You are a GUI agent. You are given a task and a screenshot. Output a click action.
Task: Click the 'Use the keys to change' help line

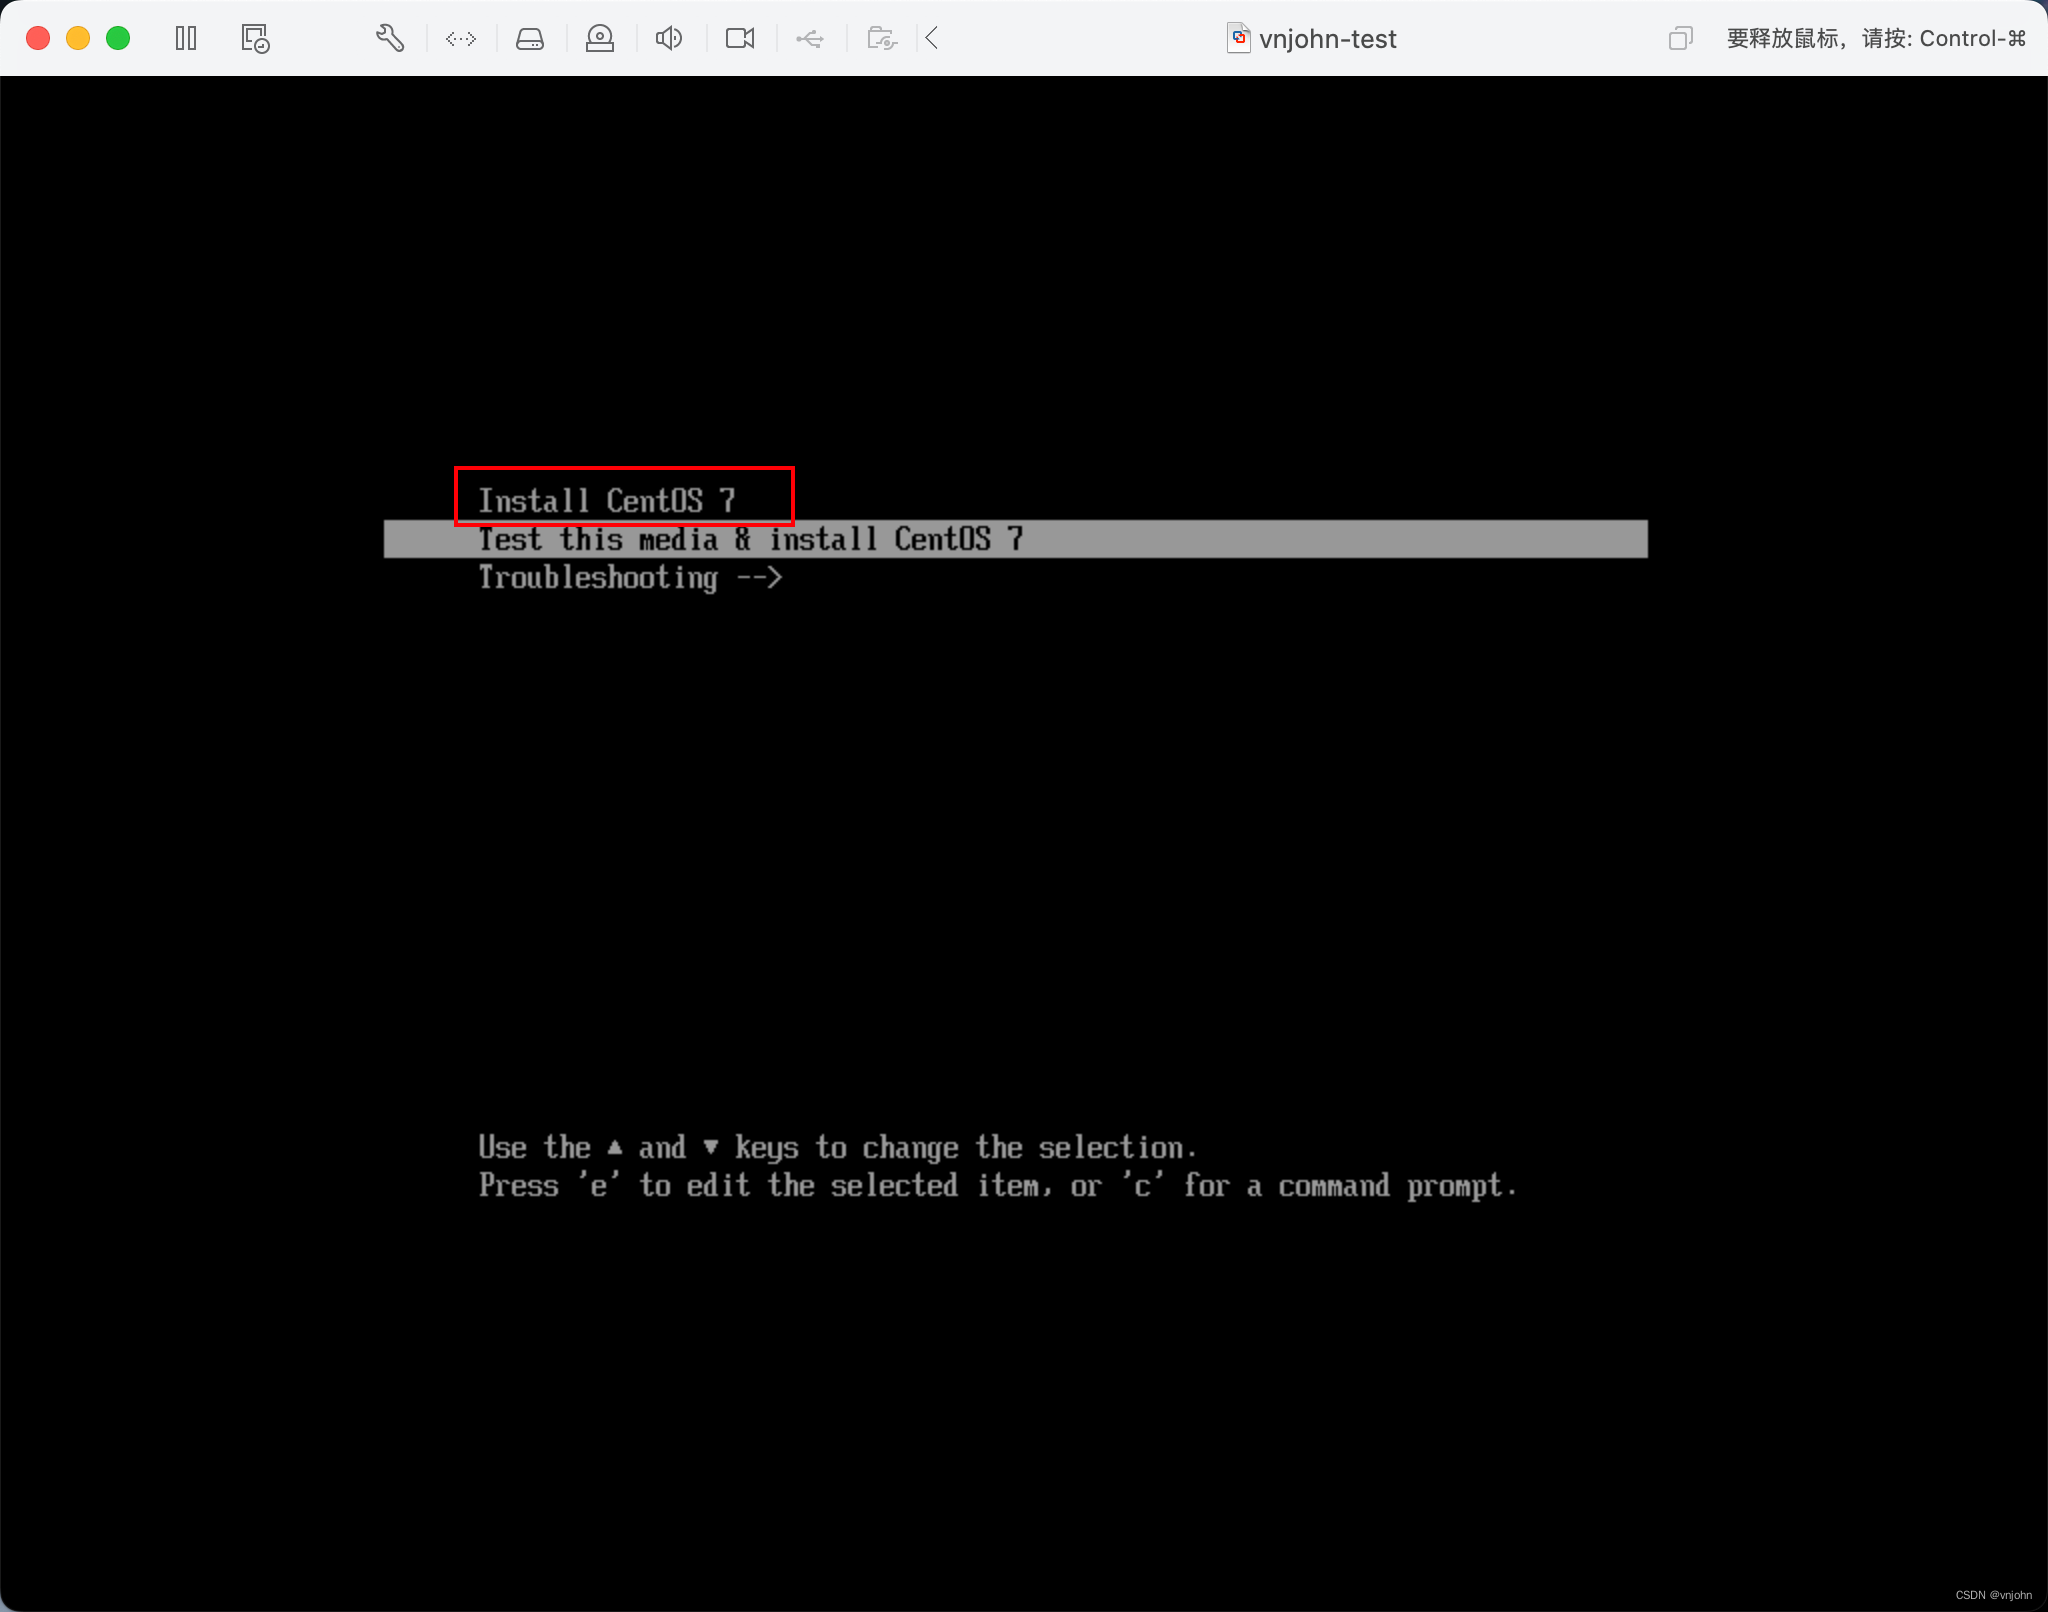(838, 1147)
